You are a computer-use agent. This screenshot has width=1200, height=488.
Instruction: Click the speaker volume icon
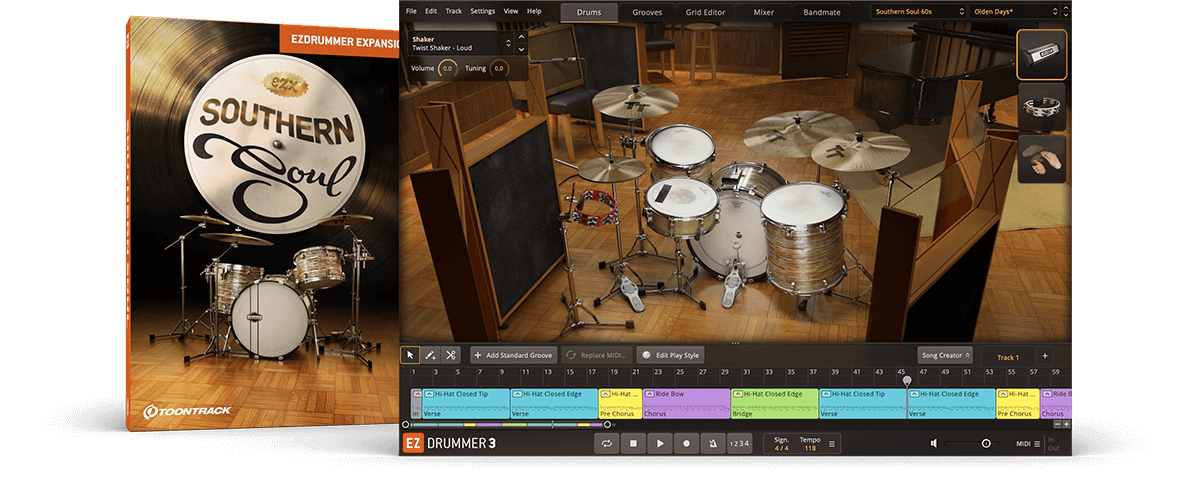tap(934, 443)
